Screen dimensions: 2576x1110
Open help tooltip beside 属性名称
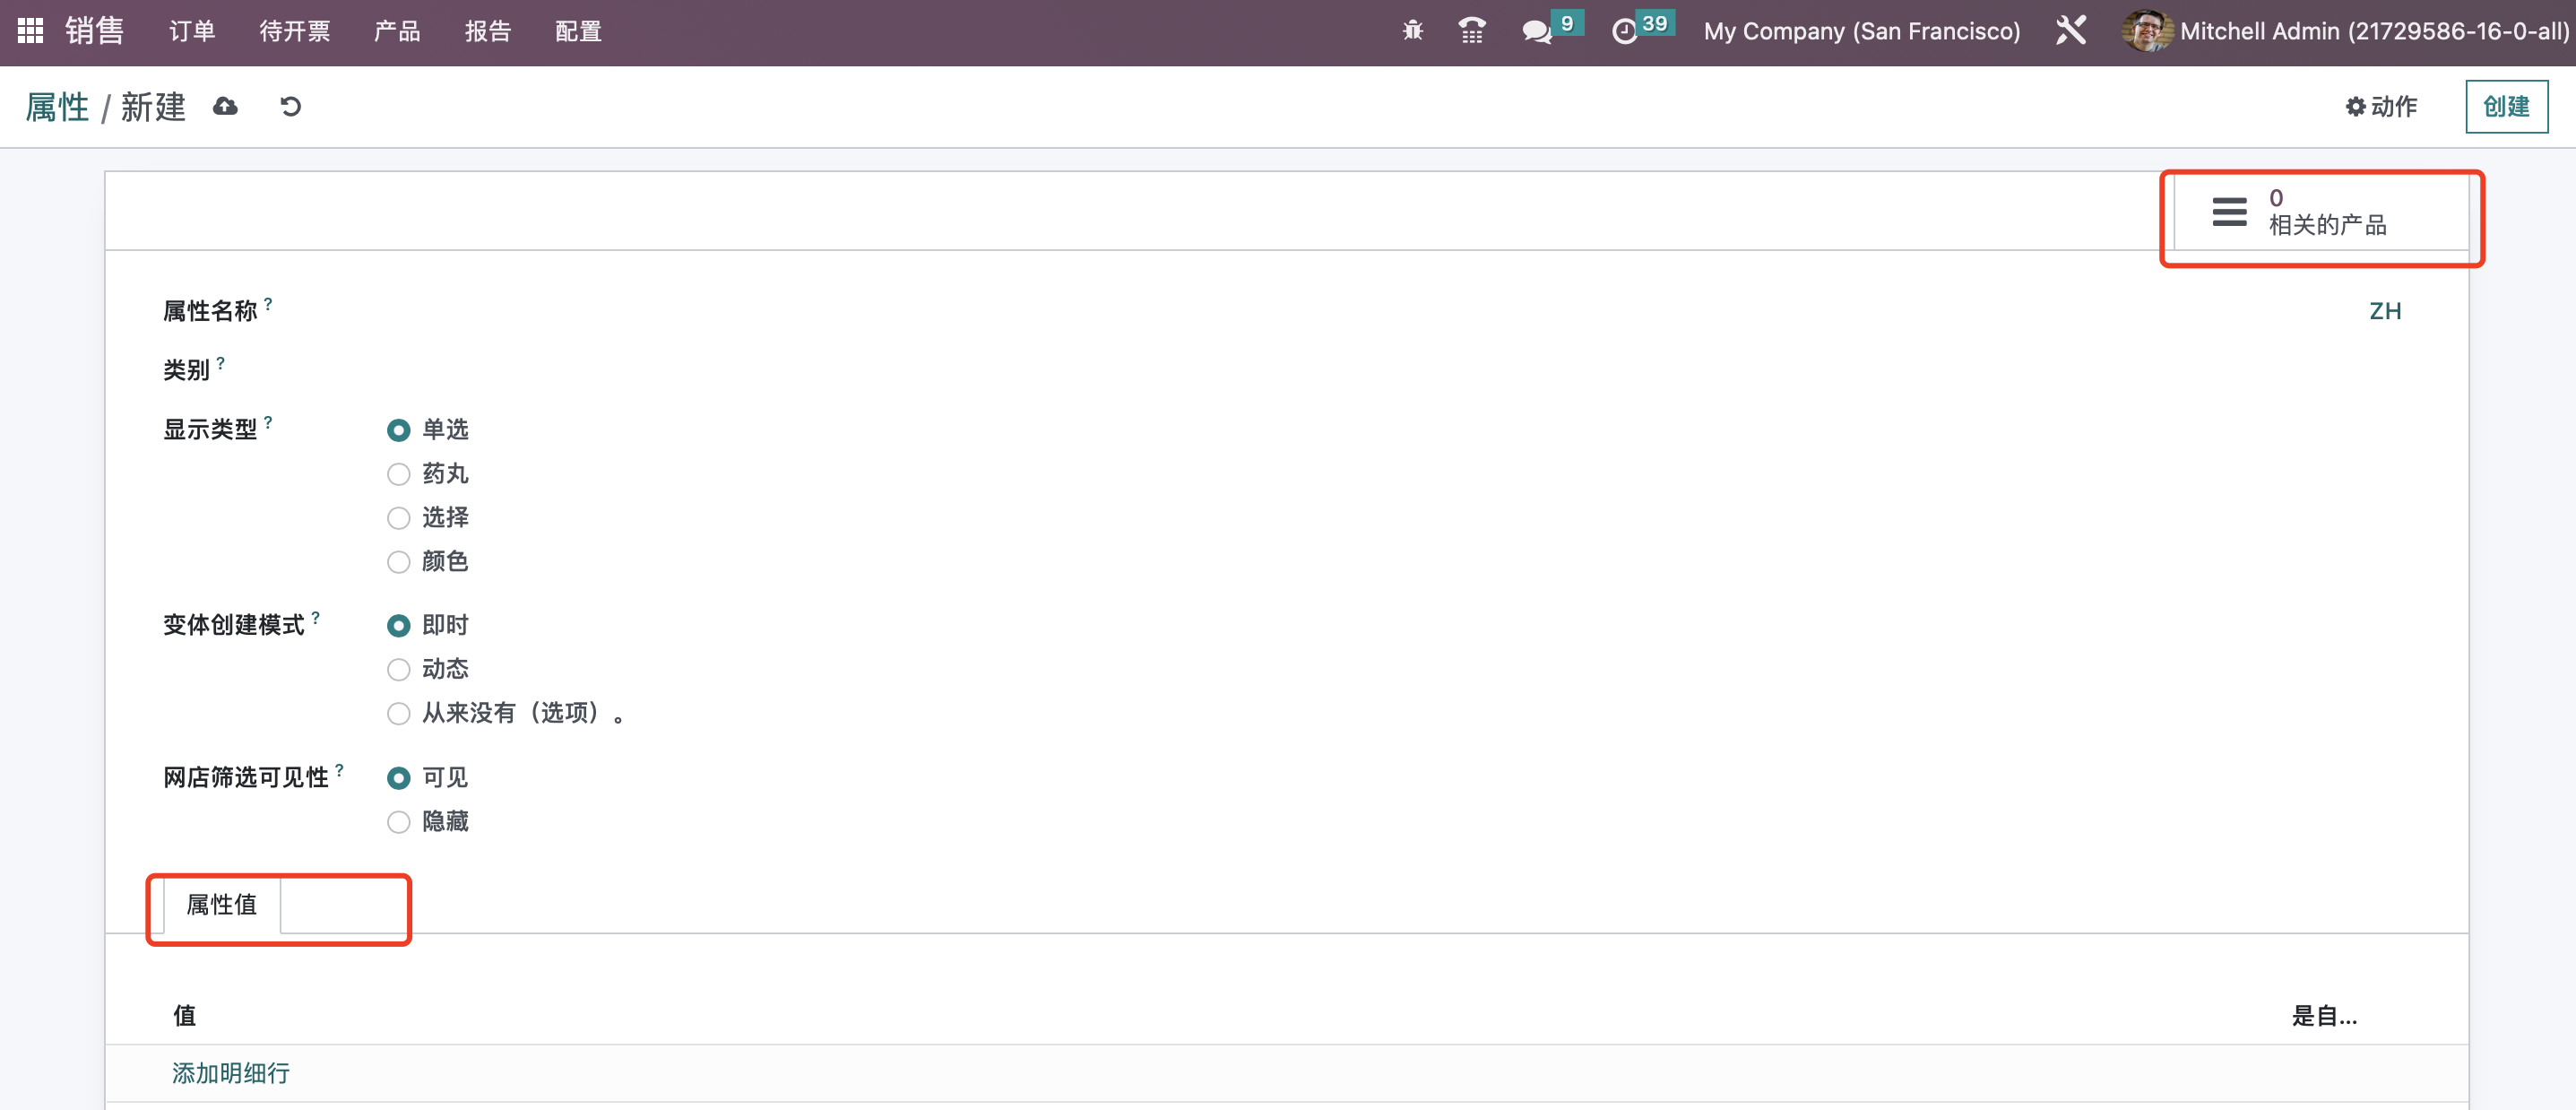pyautogui.click(x=268, y=303)
